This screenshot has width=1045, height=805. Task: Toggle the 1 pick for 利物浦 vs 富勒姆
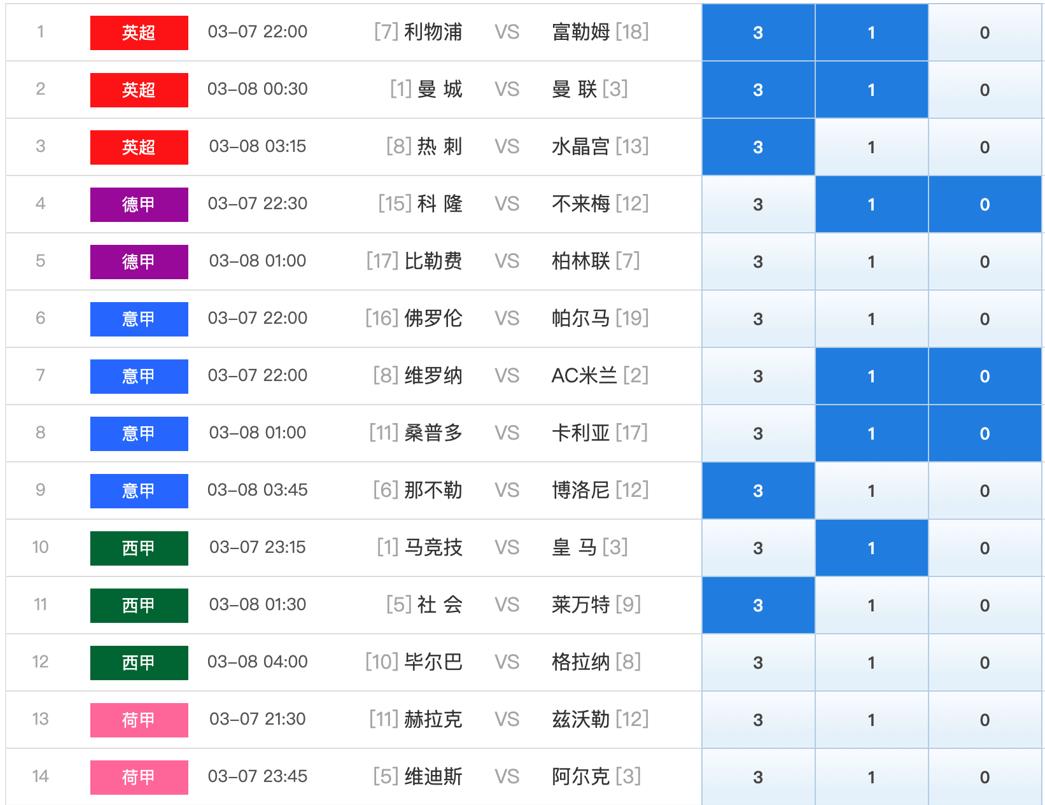coord(871,32)
